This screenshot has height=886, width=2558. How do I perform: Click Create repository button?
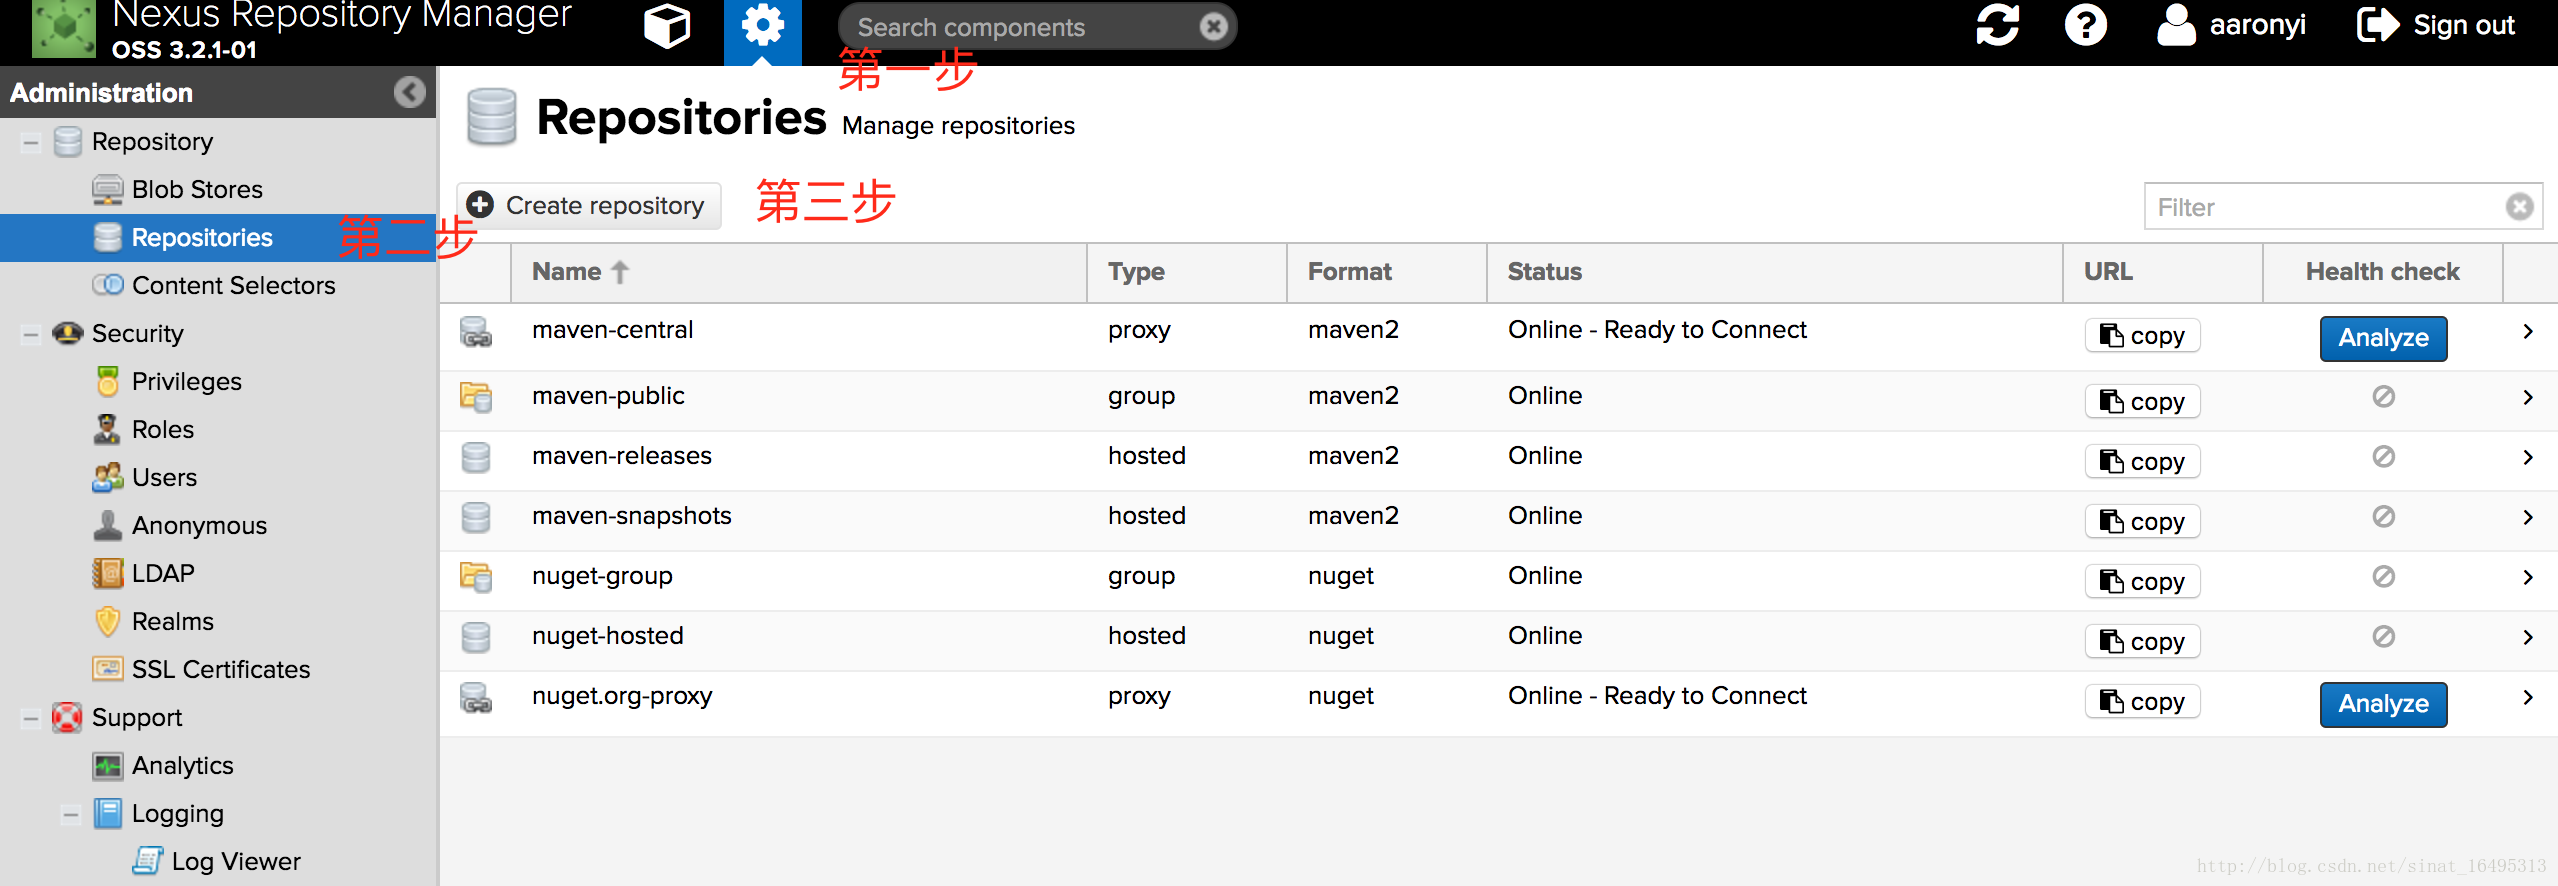click(x=589, y=205)
